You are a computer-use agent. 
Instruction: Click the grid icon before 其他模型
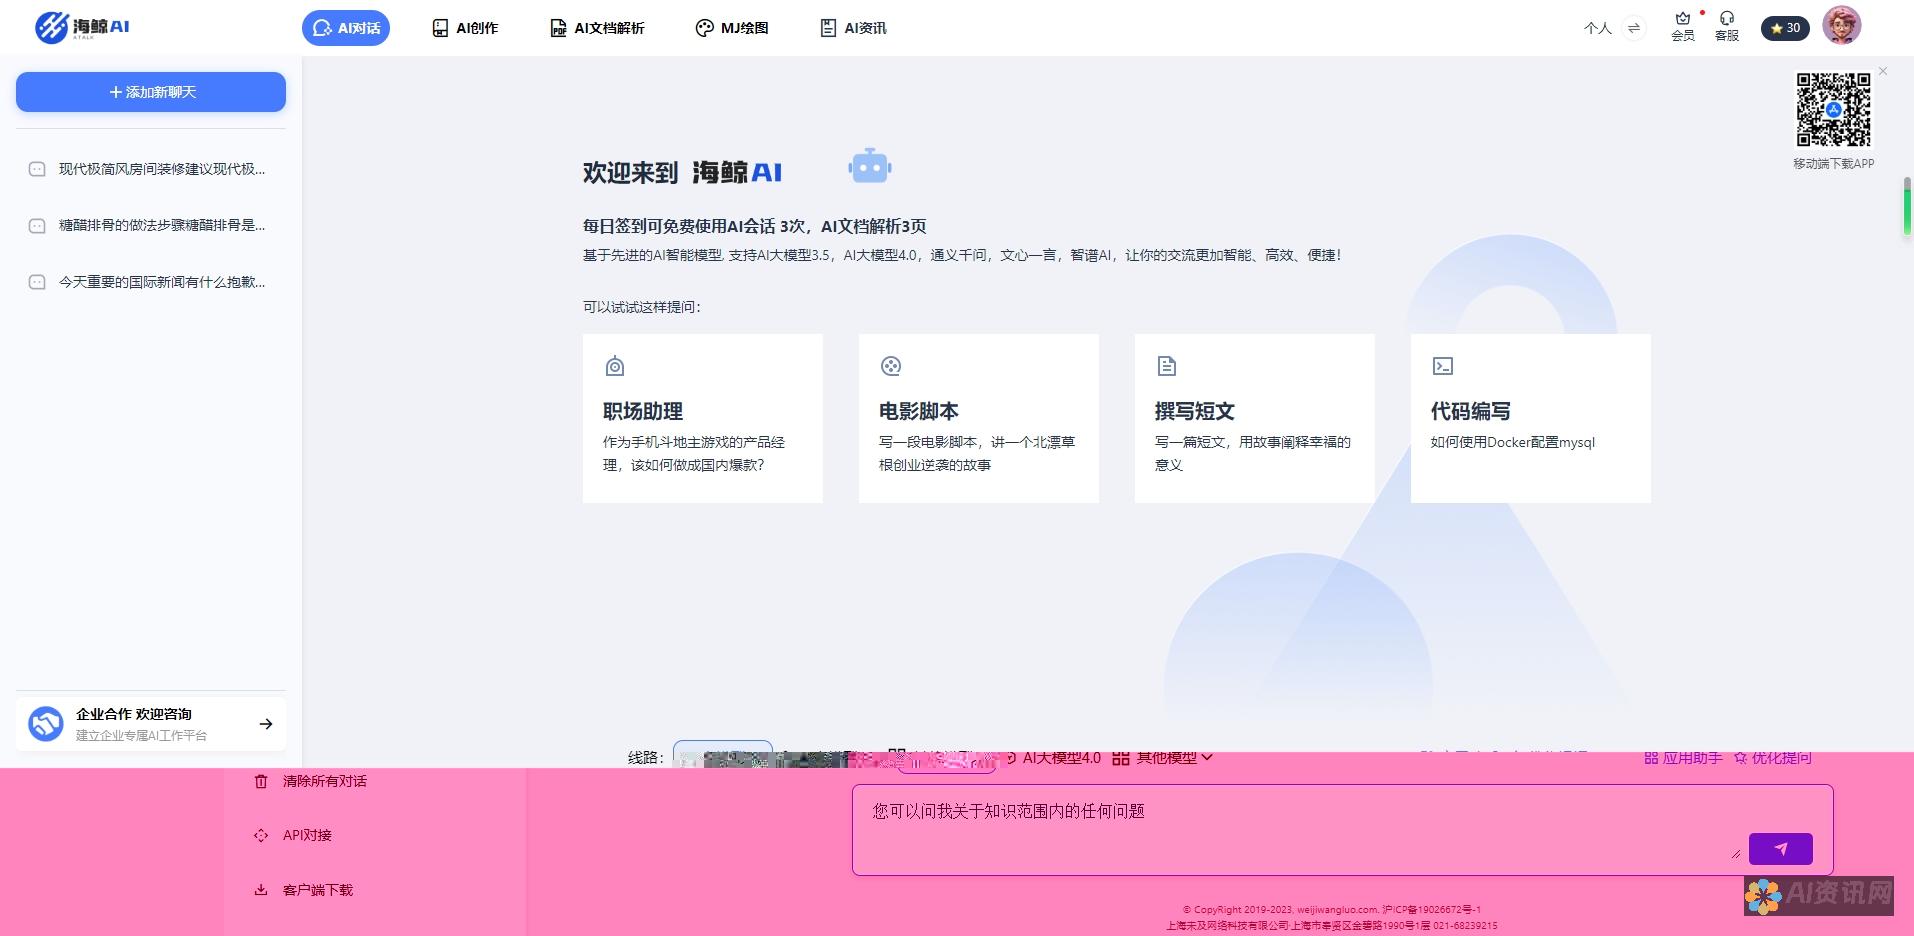1121,758
